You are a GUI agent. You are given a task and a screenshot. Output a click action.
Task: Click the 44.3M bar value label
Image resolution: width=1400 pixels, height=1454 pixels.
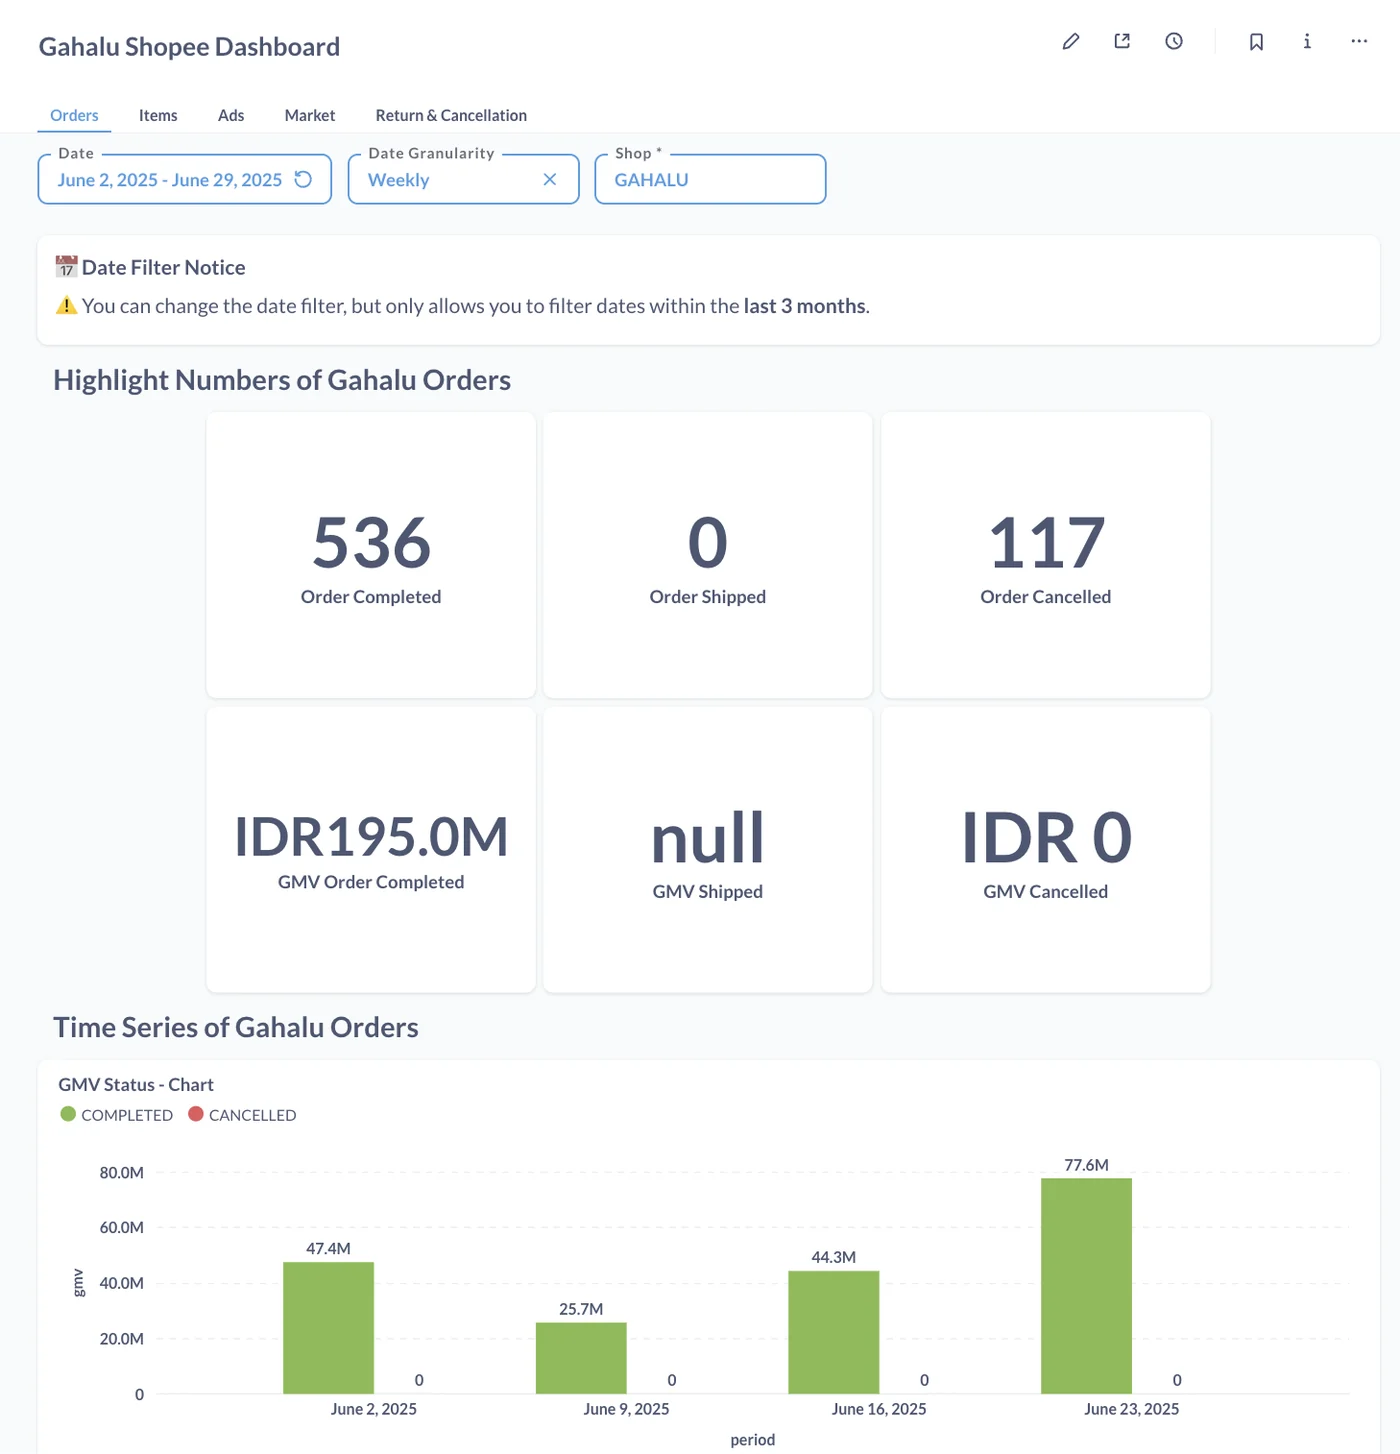click(834, 1257)
